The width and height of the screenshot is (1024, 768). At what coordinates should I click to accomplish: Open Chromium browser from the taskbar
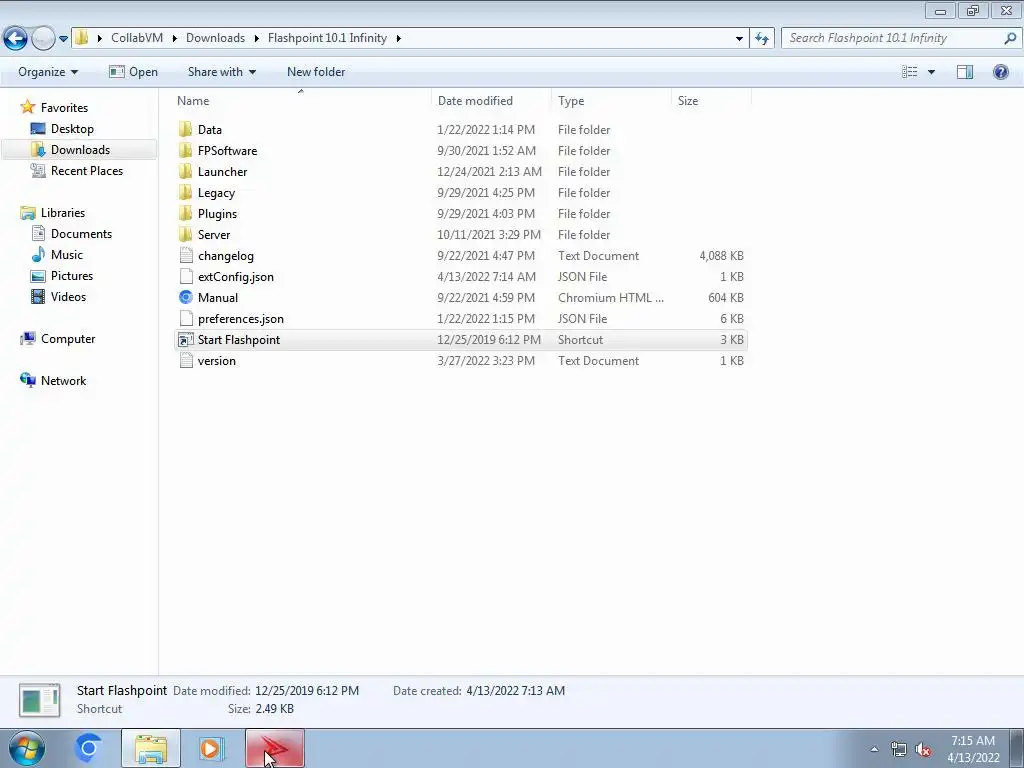click(88, 748)
